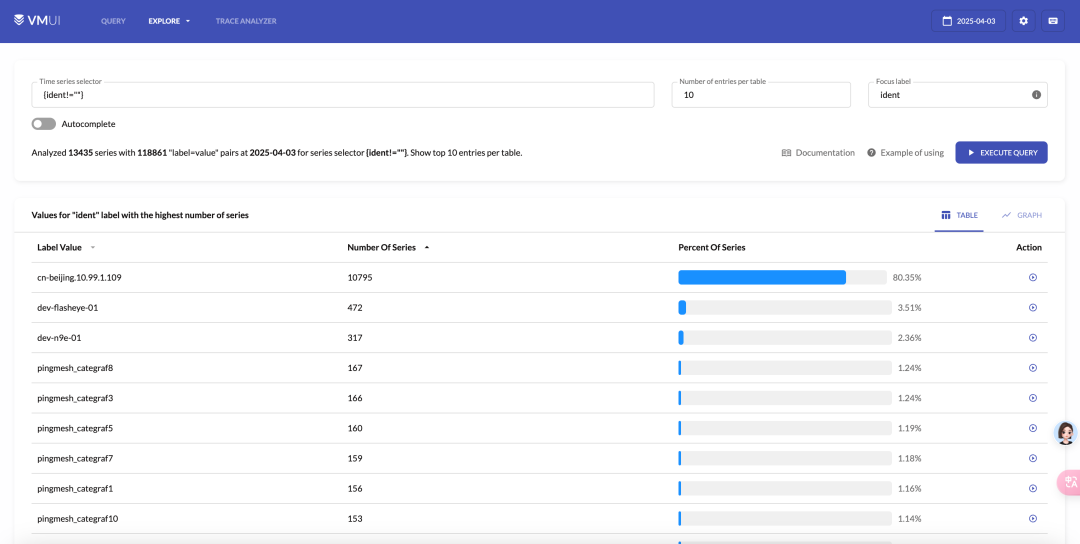
Task: Toggle the Autocomplete switch
Action: 43,124
